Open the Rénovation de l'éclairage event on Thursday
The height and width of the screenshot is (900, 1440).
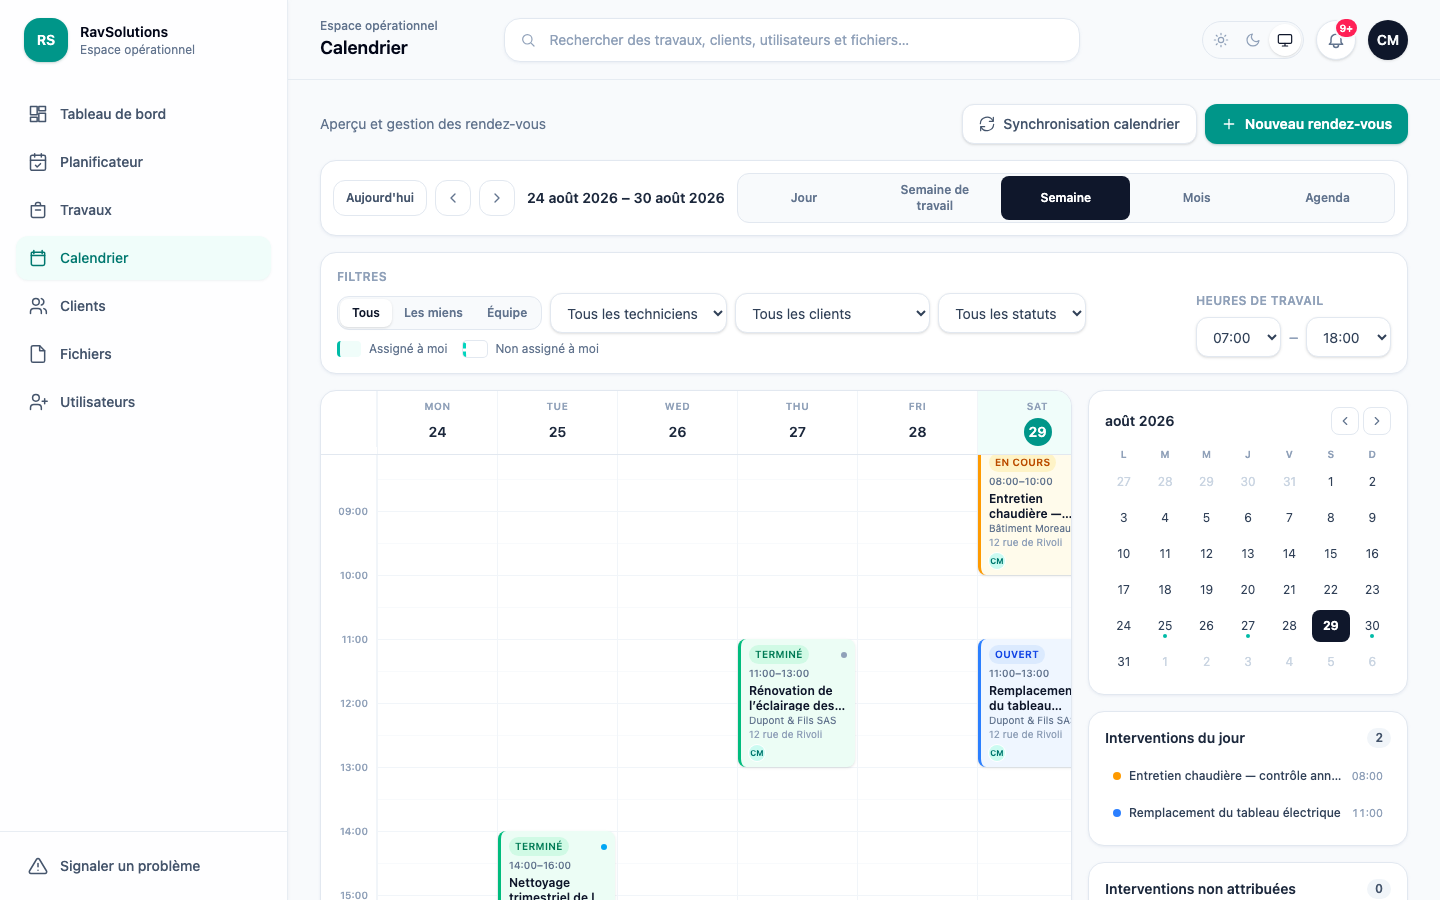(x=797, y=703)
